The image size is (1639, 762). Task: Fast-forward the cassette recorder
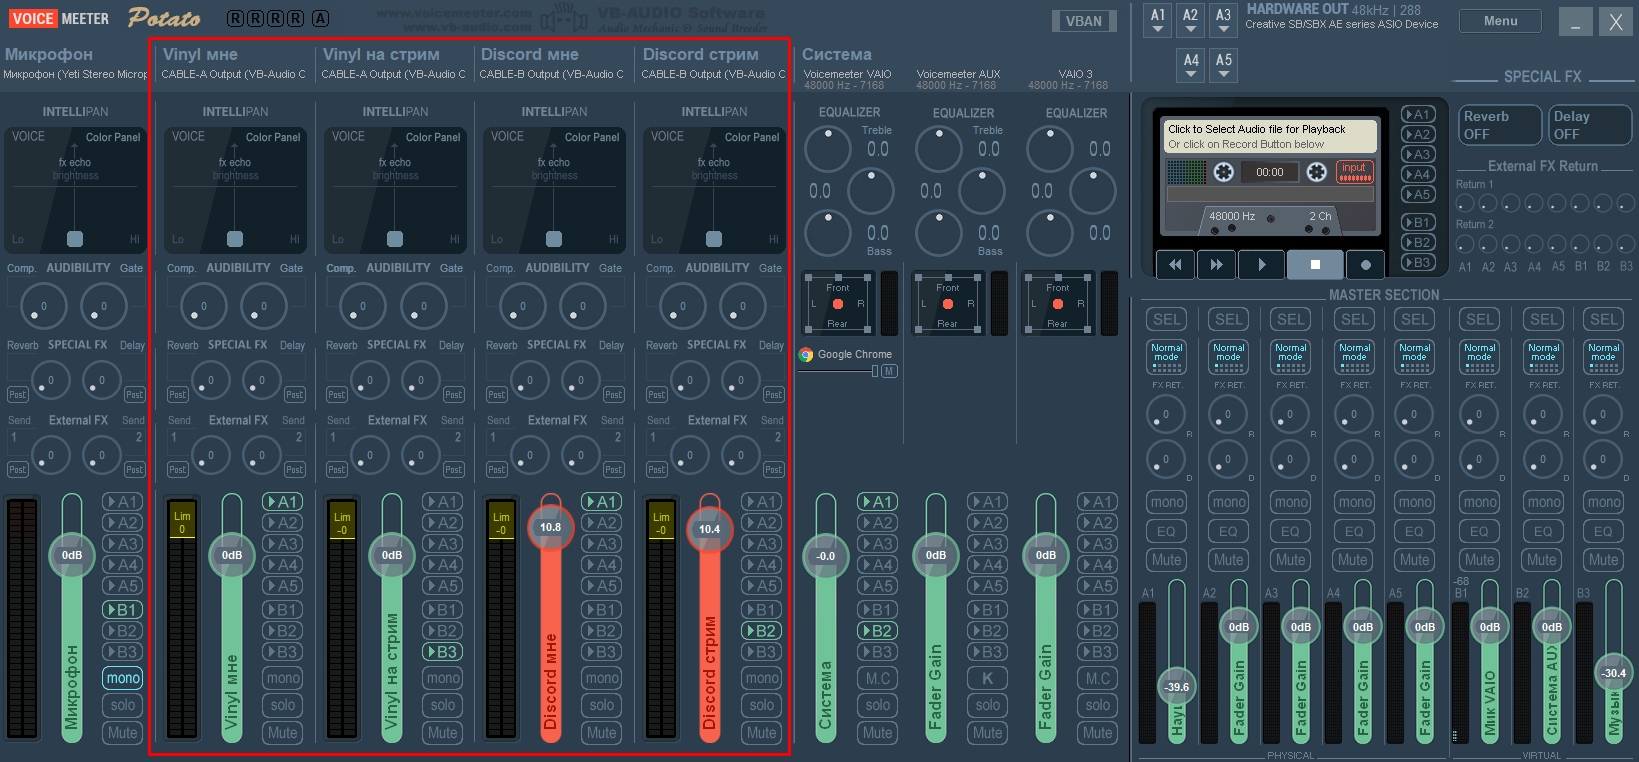click(x=1216, y=264)
